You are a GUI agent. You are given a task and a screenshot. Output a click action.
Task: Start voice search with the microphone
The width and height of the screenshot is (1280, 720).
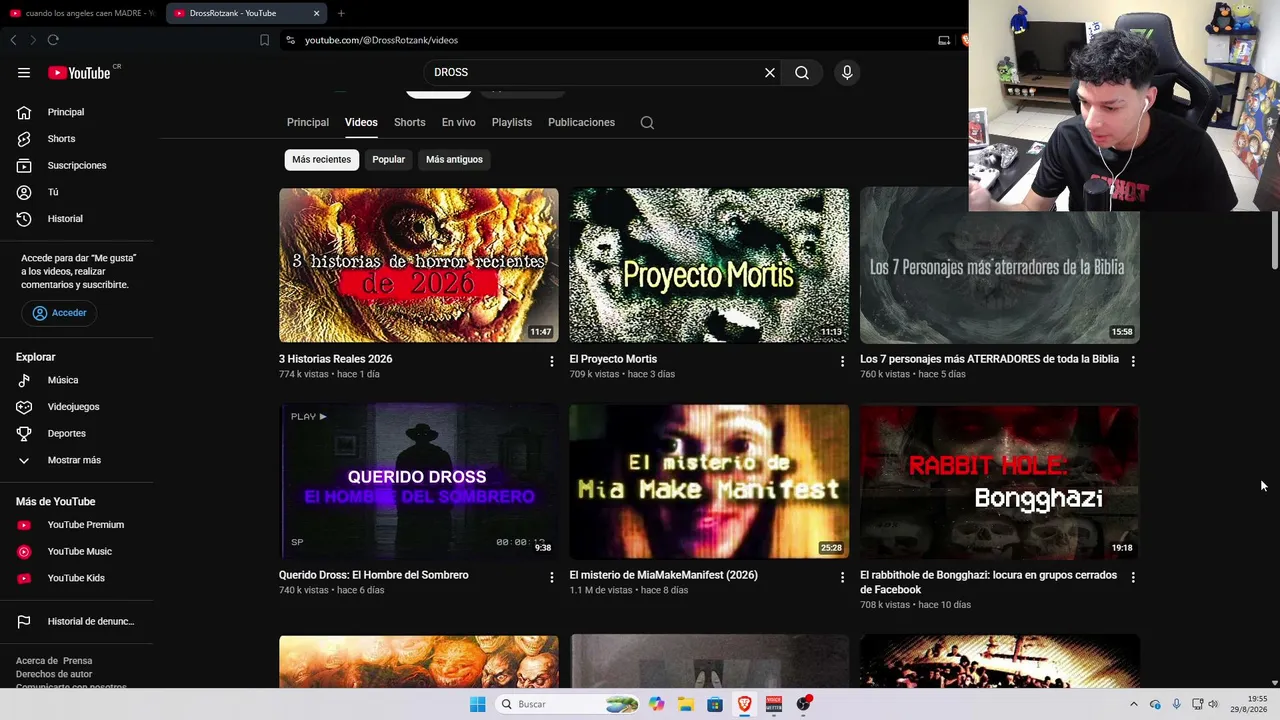(x=847, y=72)
